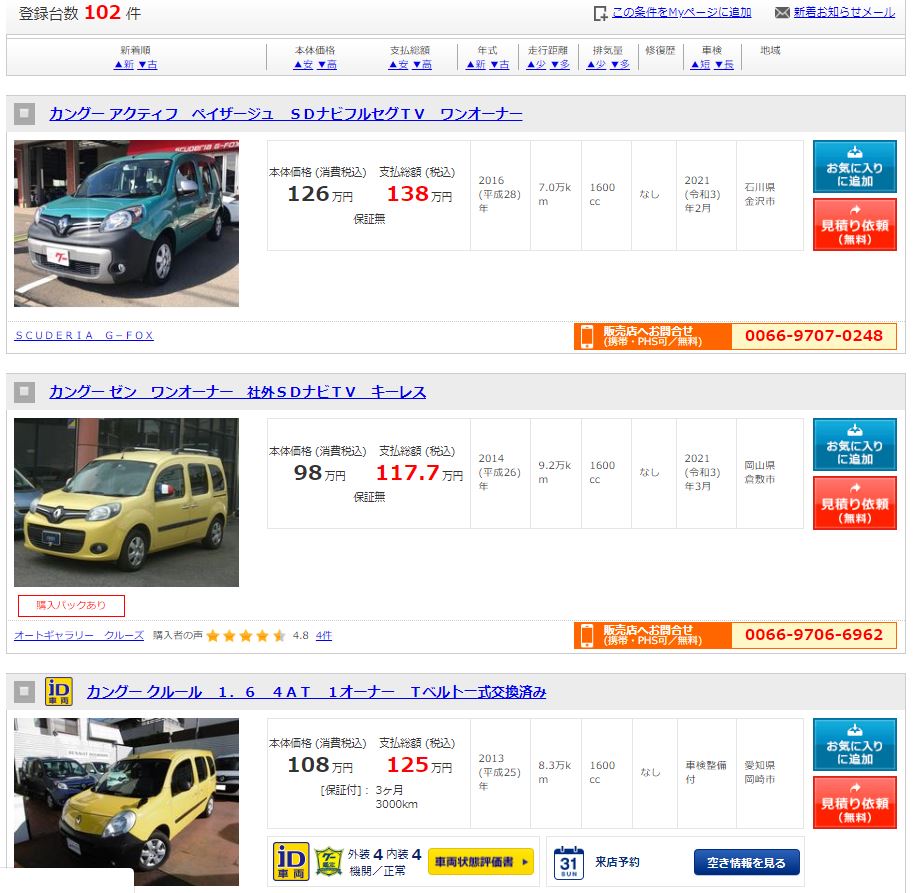Tick the checkbox for カングー クルール 1.6
The height and width of the screenshot is (893, 918).
point(24,692)
